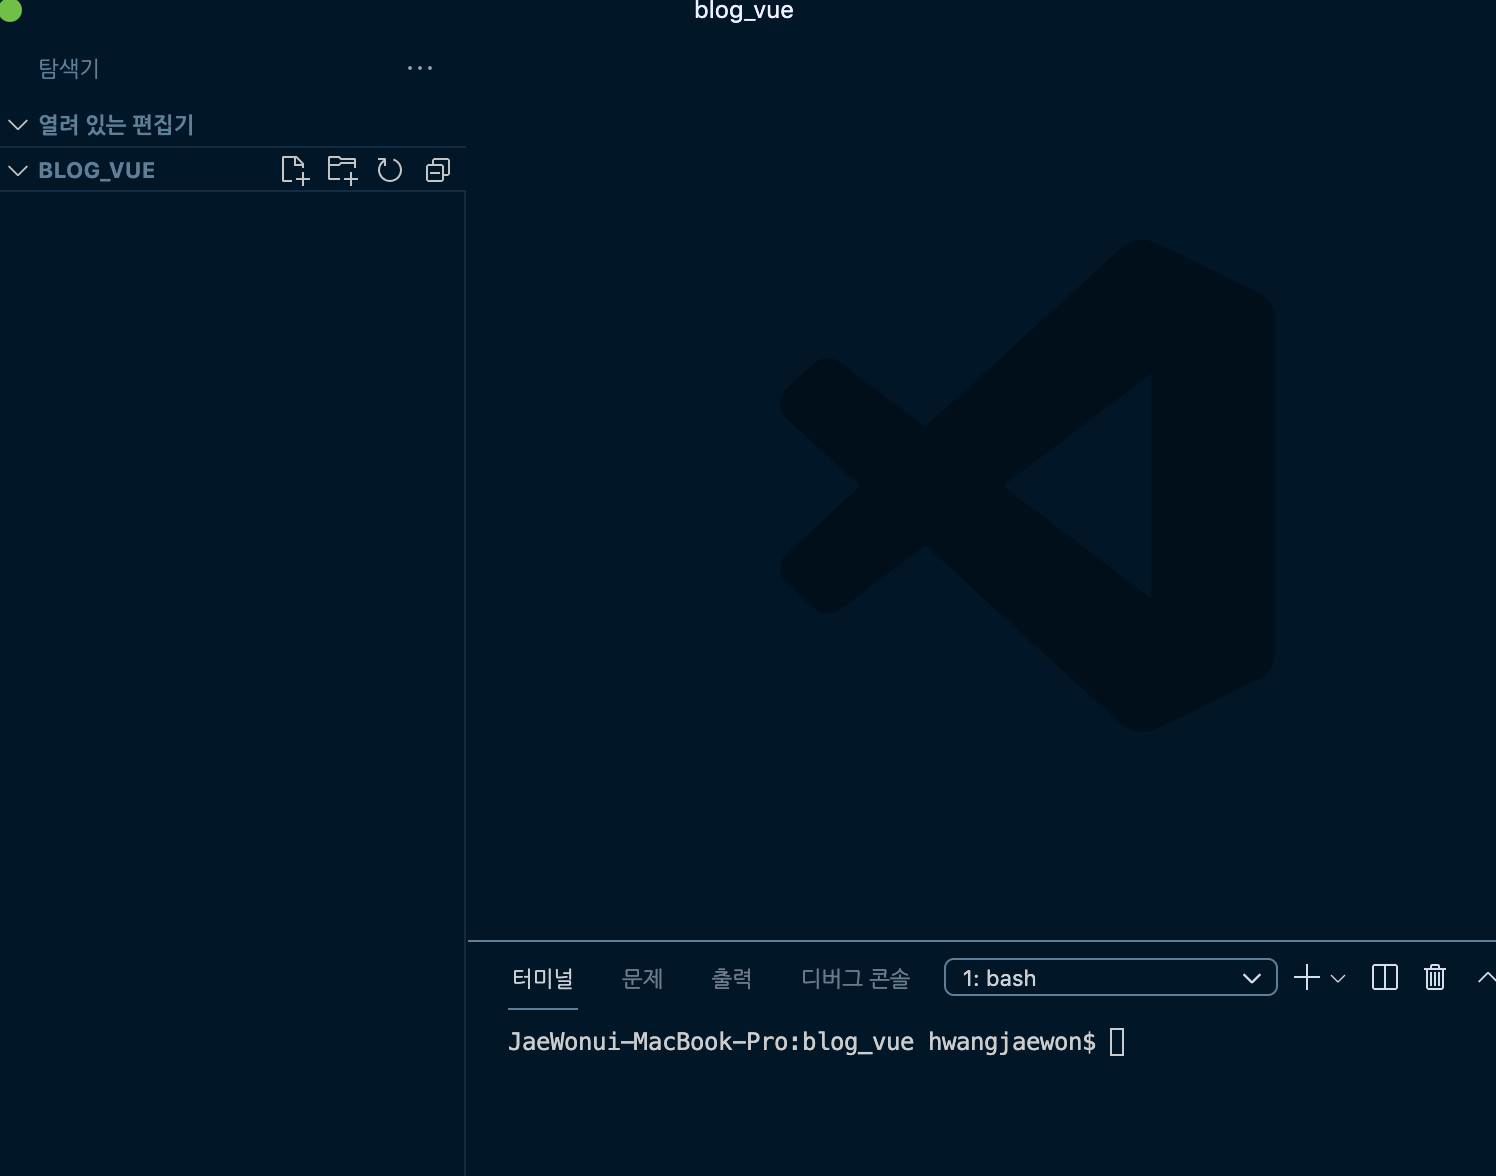1496x1176 pixels.
Task: Open explorer more actions ellipsis menu
Action: click(x=420, y=68)
